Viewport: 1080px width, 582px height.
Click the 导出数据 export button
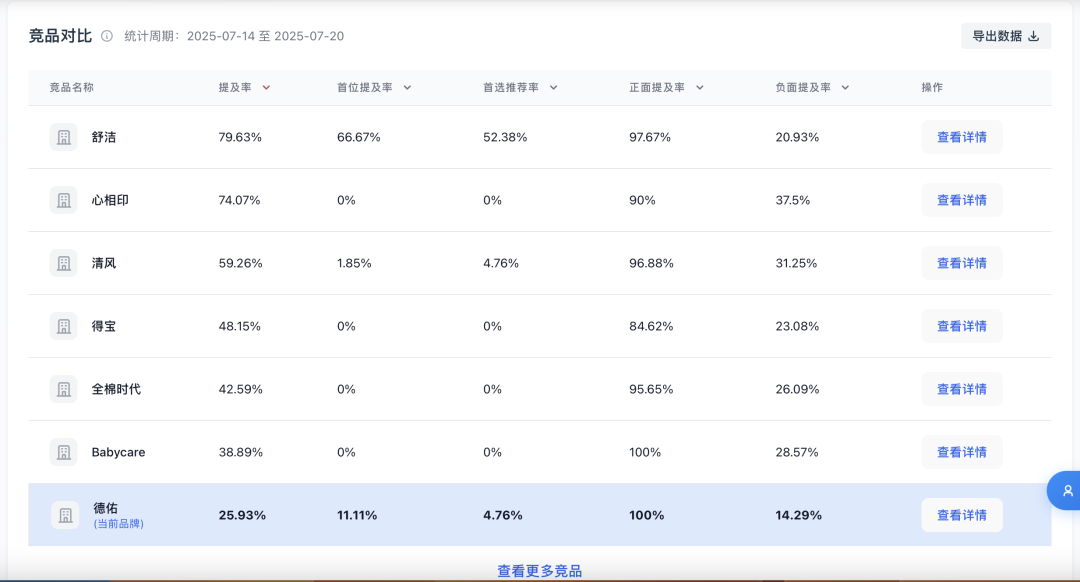pyautogui.click(x=1006, y=36)
